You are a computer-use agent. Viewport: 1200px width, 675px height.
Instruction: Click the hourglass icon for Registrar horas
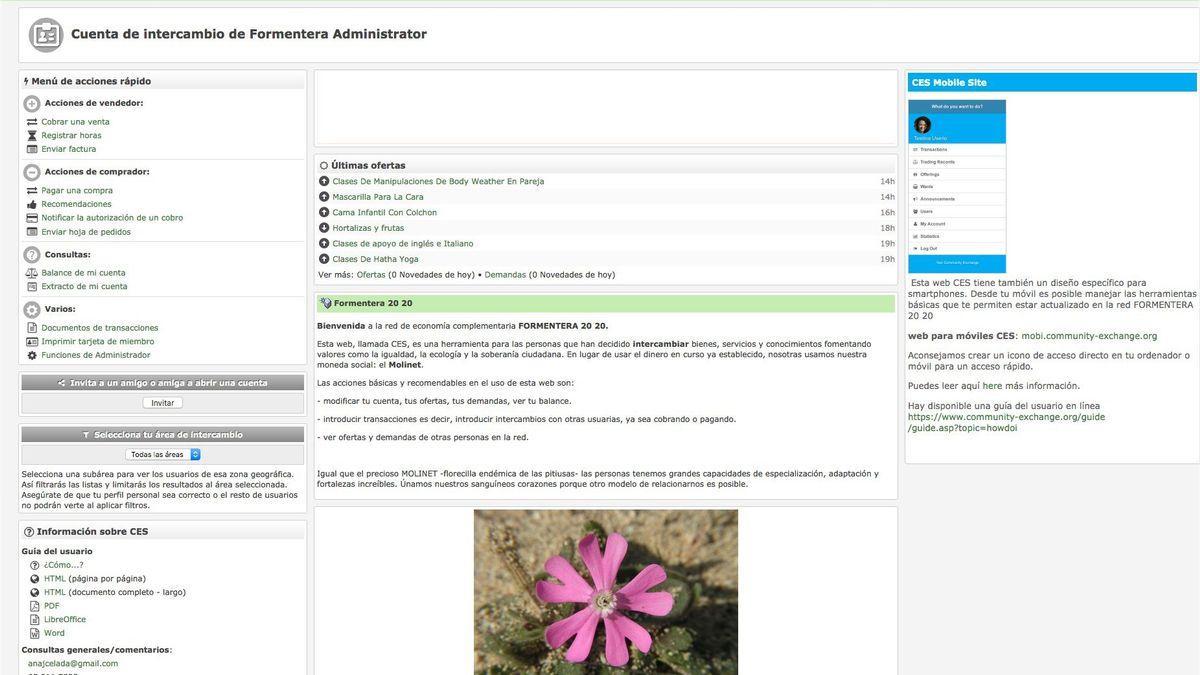click(x=32, y=136)
